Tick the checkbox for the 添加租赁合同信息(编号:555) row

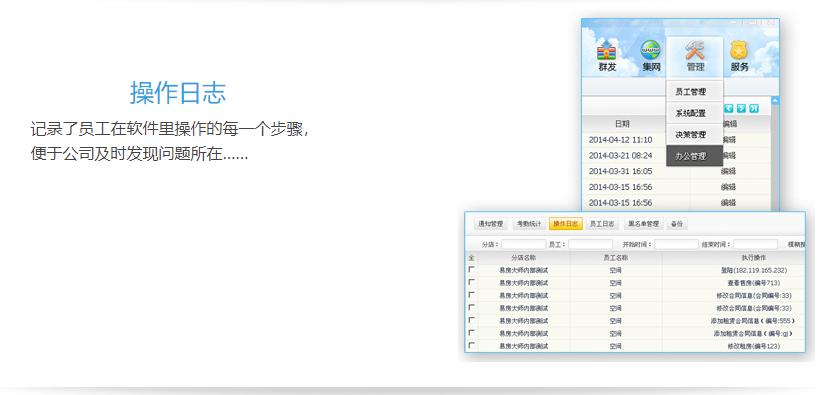pyautogui.click(x=472, y=320)
